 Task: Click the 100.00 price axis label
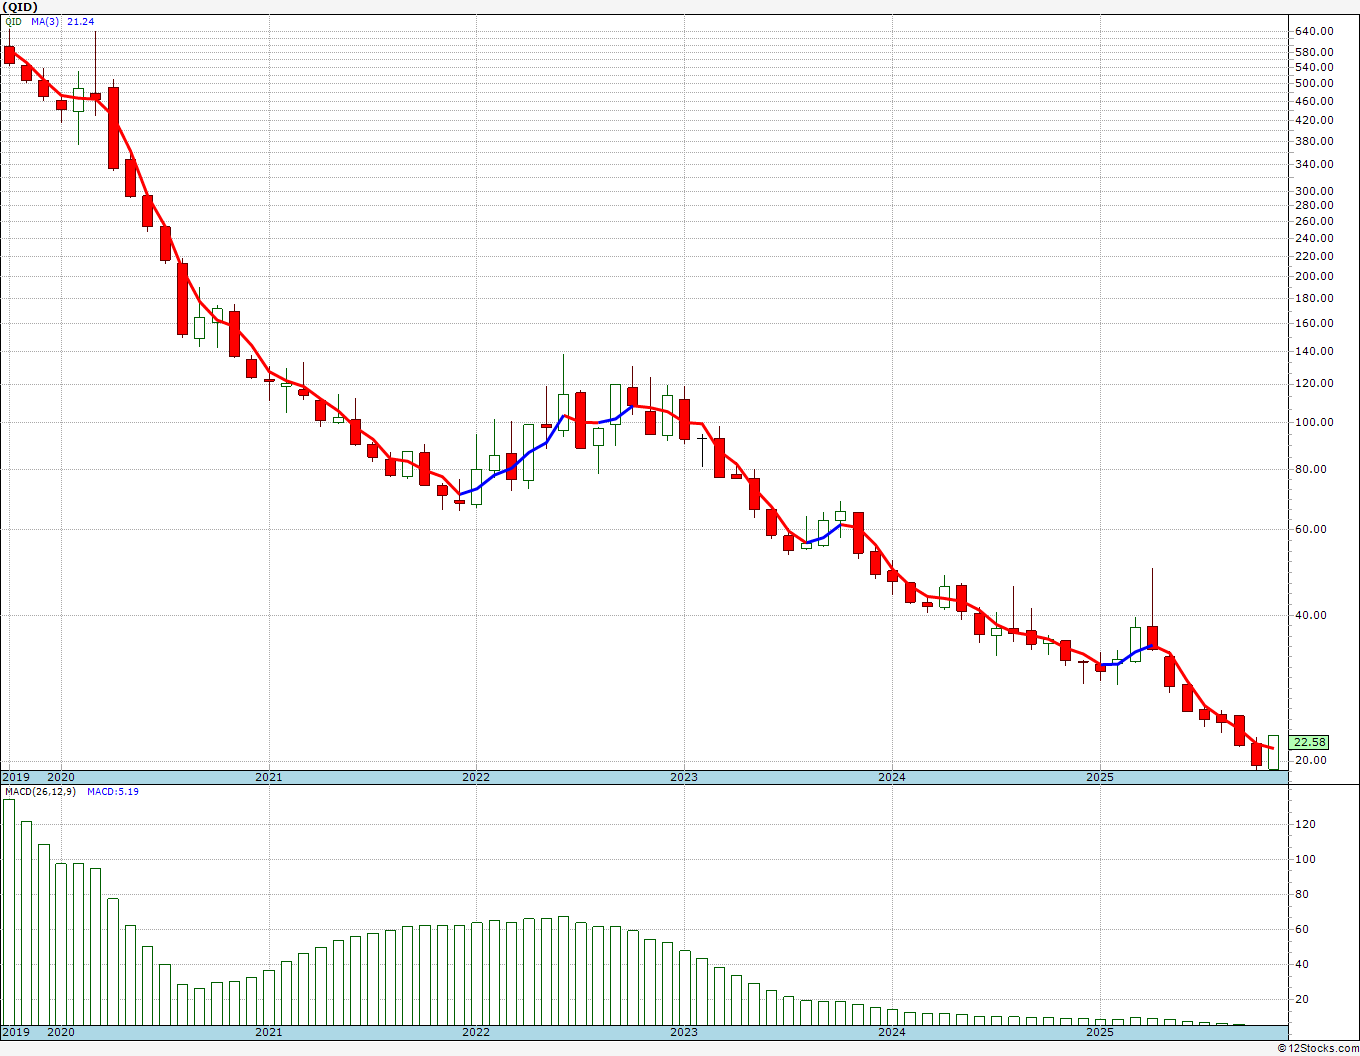coord(1313,422)
